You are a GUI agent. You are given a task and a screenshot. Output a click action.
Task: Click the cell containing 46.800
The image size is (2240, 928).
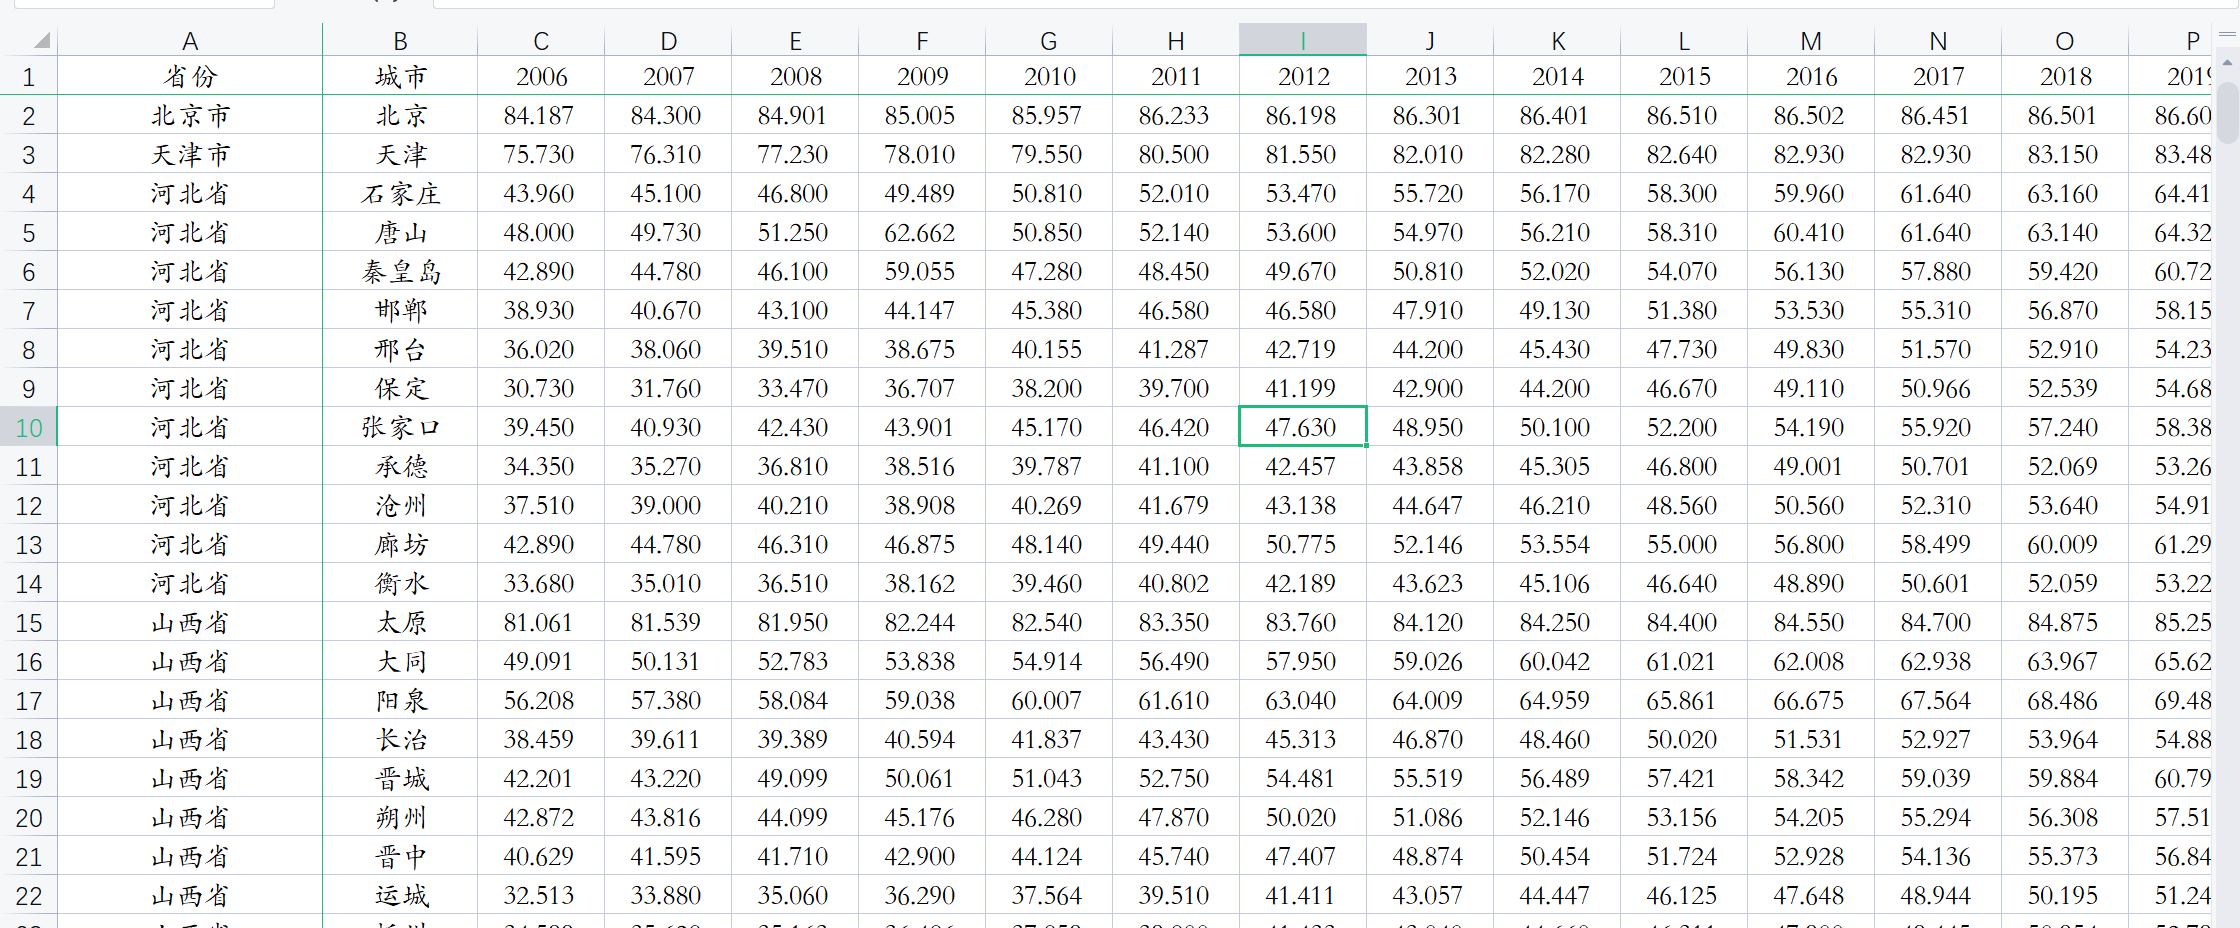(x=795, y=194)
